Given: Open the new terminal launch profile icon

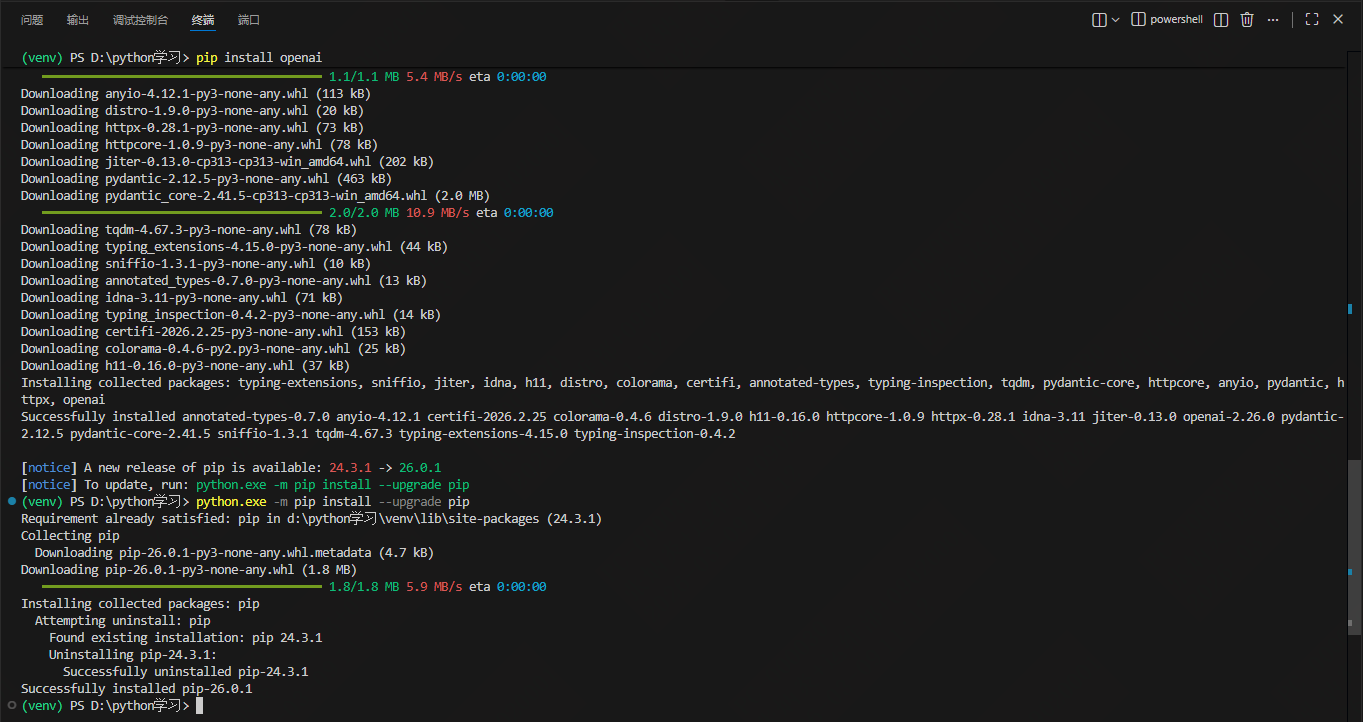Looking at the screenshot, I should tap(1100, 19).
